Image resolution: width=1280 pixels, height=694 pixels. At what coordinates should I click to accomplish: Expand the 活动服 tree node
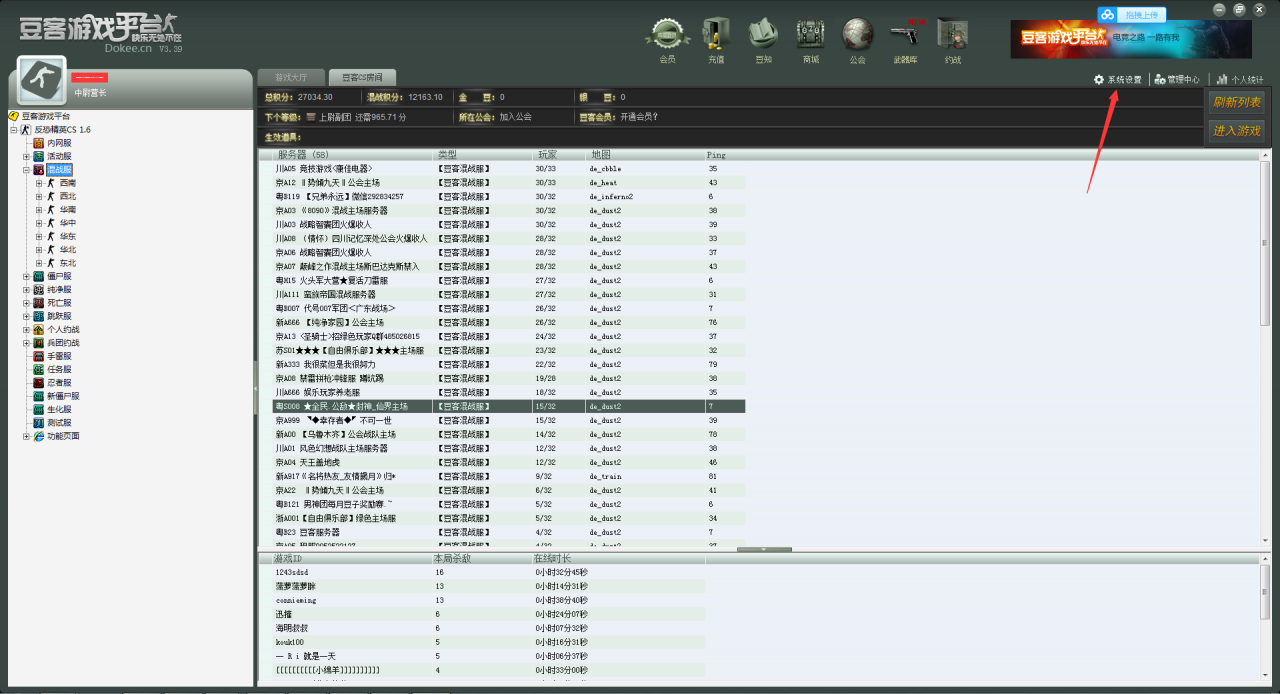coord(24,156)
